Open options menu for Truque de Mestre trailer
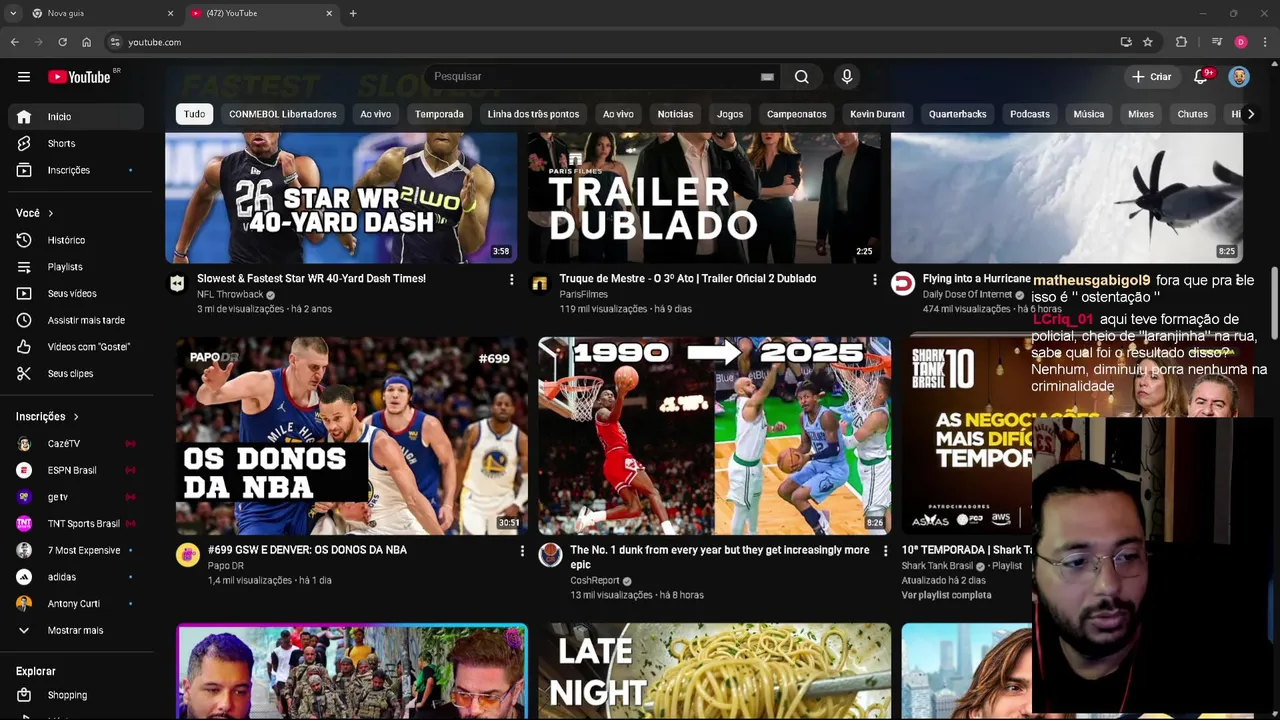 click(x=875, y=280)
